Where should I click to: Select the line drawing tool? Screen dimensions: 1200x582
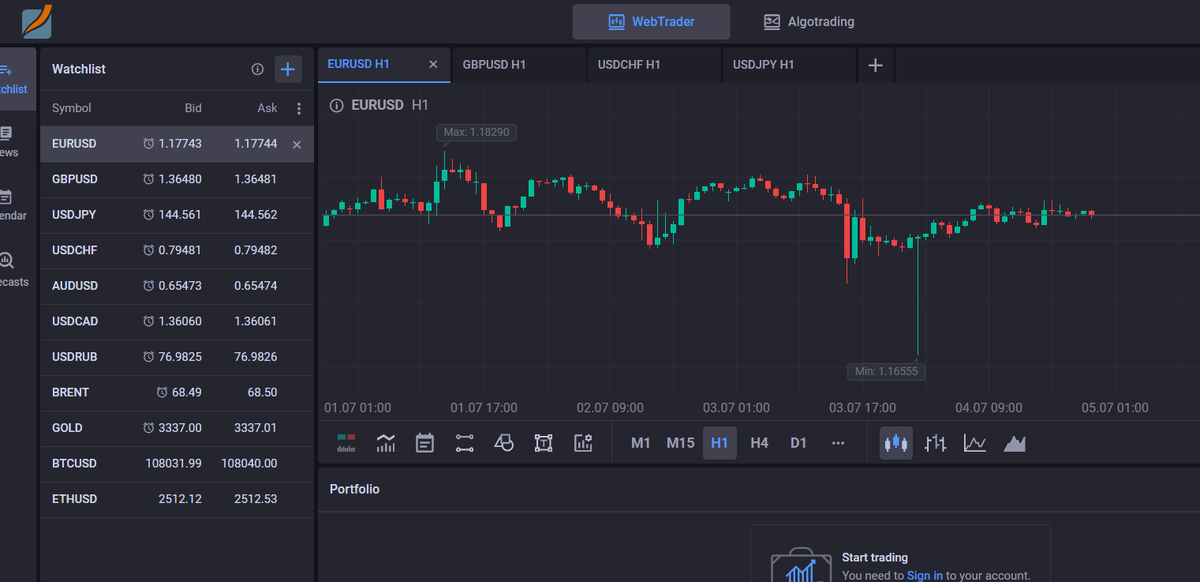point(464,443)
